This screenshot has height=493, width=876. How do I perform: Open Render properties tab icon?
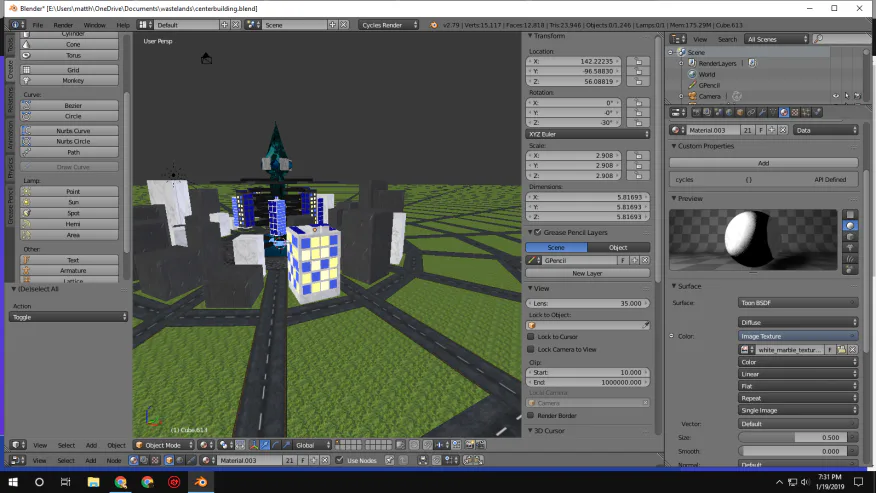point(697,112)
